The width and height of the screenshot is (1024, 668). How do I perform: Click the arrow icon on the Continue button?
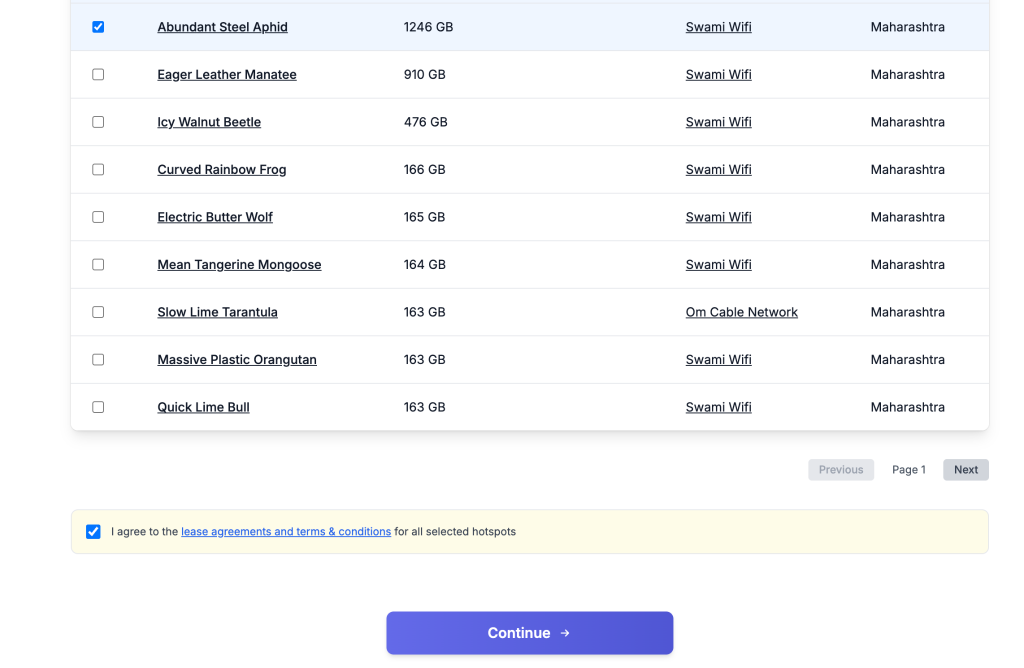click(x=566, y=633)
